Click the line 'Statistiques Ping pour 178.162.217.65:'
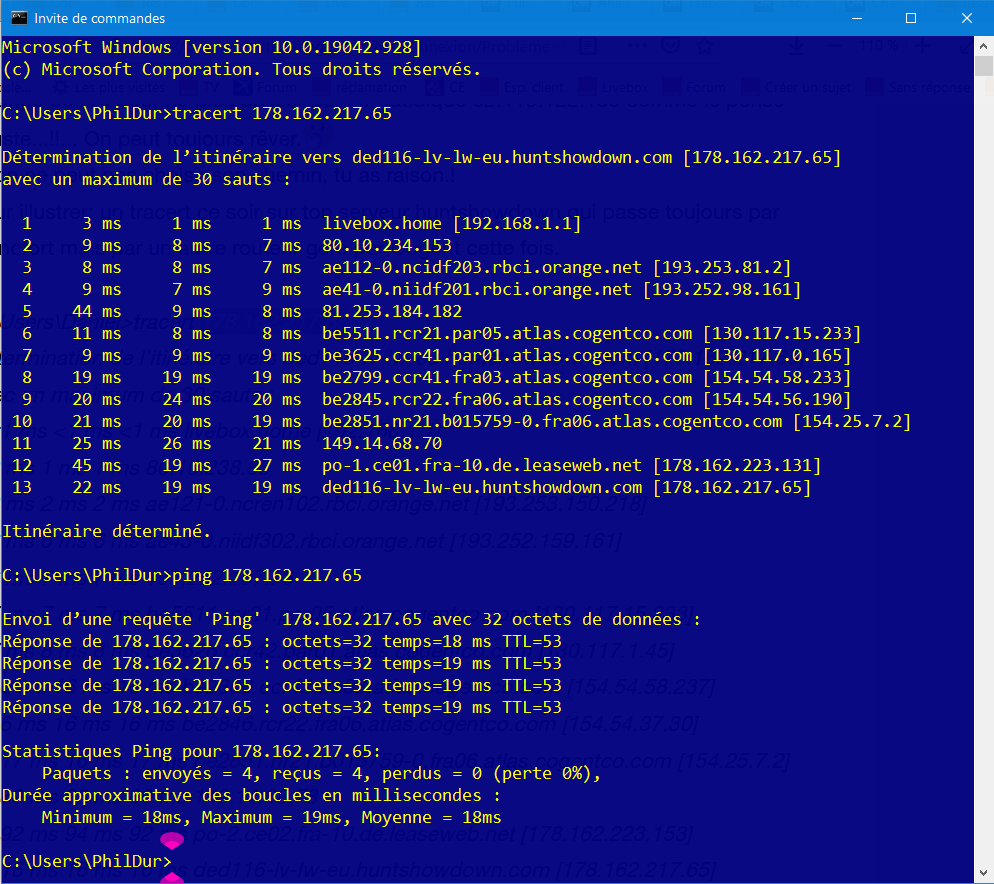The height and width of the screenshot is (884, 994). [x=191, y=751]
